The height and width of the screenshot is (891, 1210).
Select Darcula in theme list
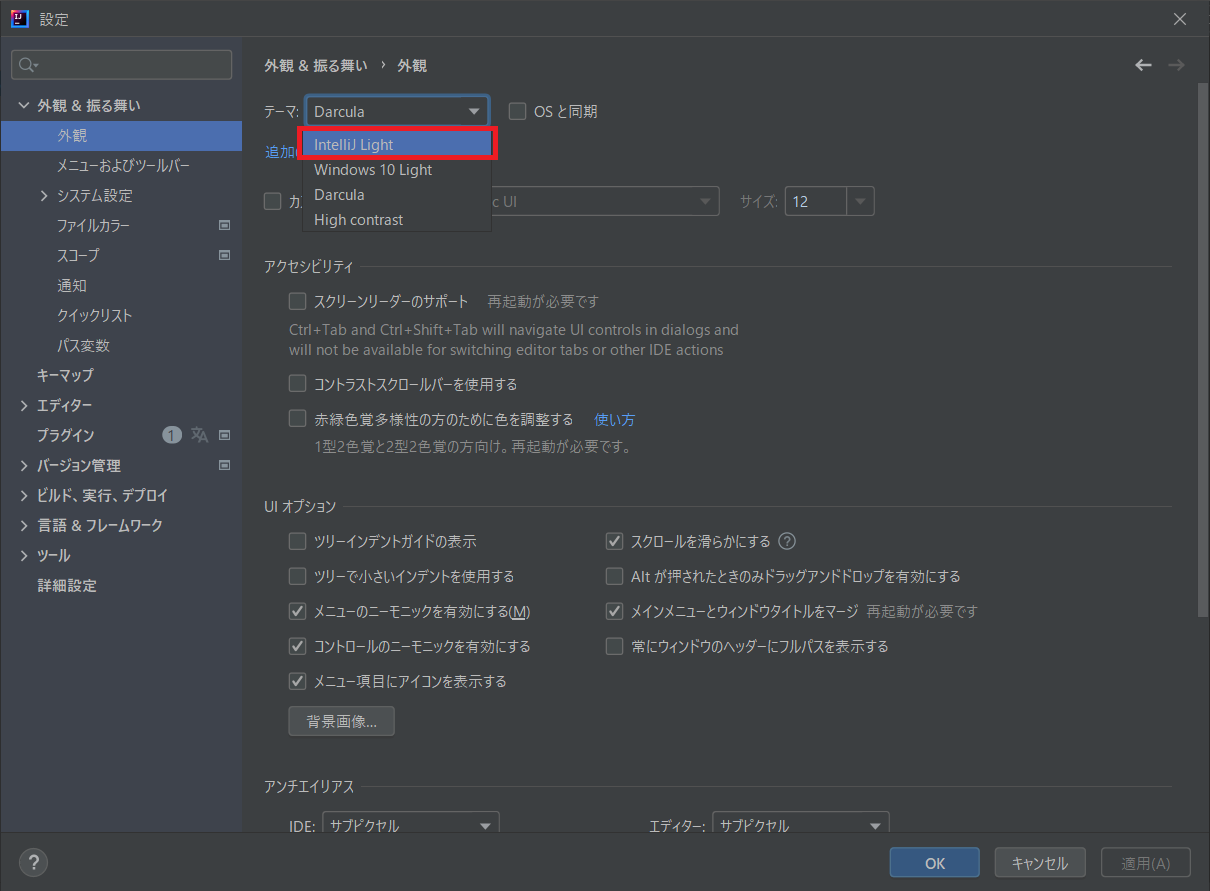tap(397, 194)
